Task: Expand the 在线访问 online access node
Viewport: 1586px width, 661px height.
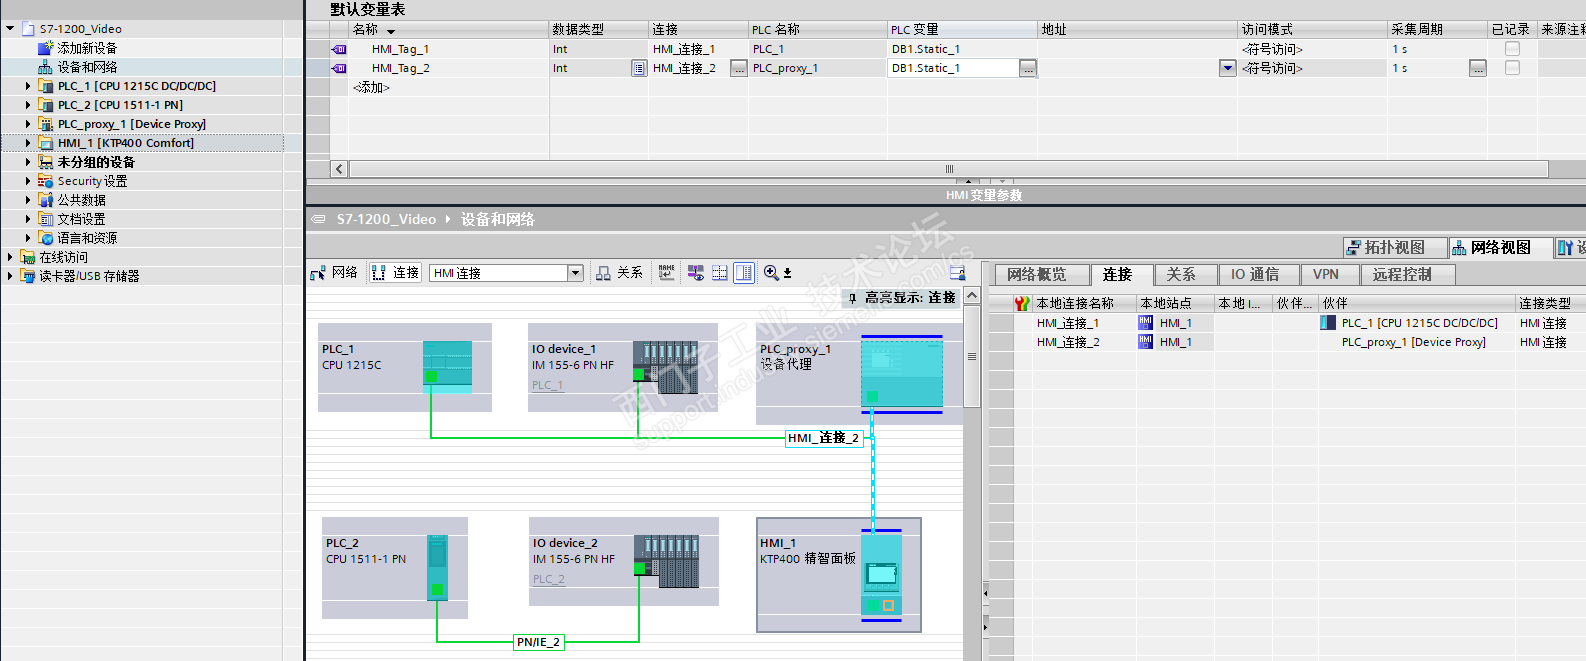Action: coord(10,257)
